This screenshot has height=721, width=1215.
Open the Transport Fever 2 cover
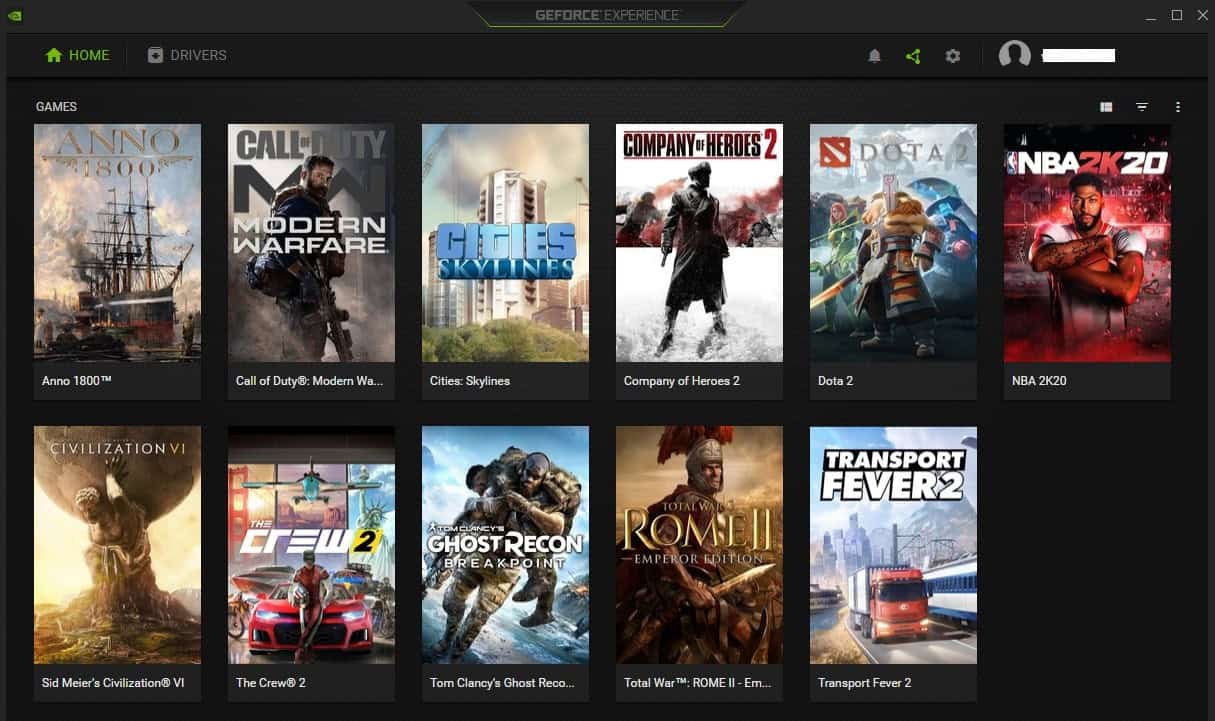pos(893,545)
